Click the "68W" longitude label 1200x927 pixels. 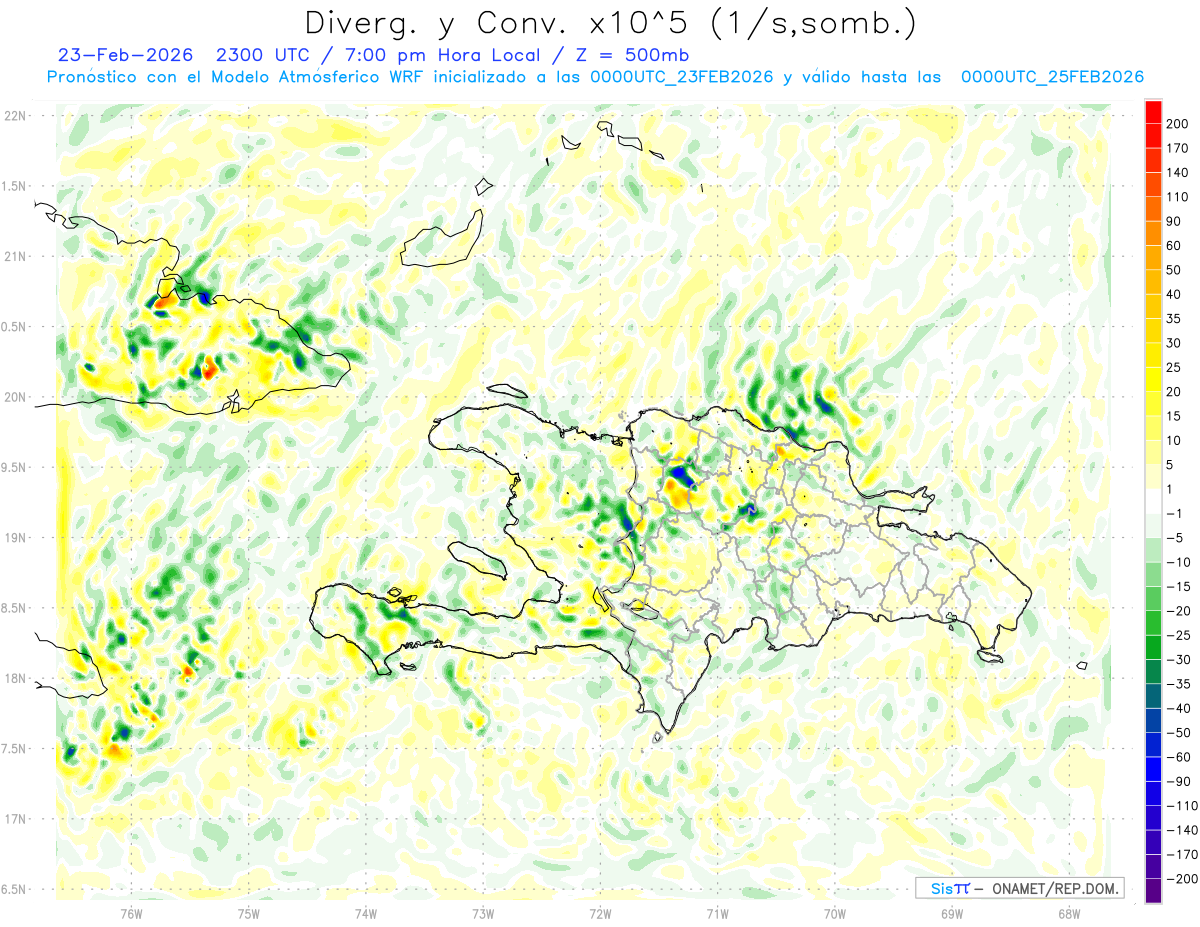coord(1068,914)
